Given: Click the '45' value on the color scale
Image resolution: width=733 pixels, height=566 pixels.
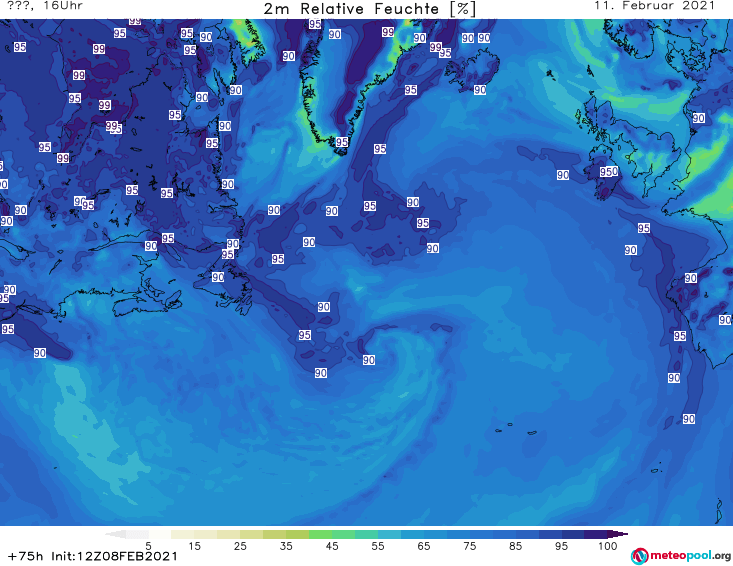Looking at the screenshot, I should [332, 546].
